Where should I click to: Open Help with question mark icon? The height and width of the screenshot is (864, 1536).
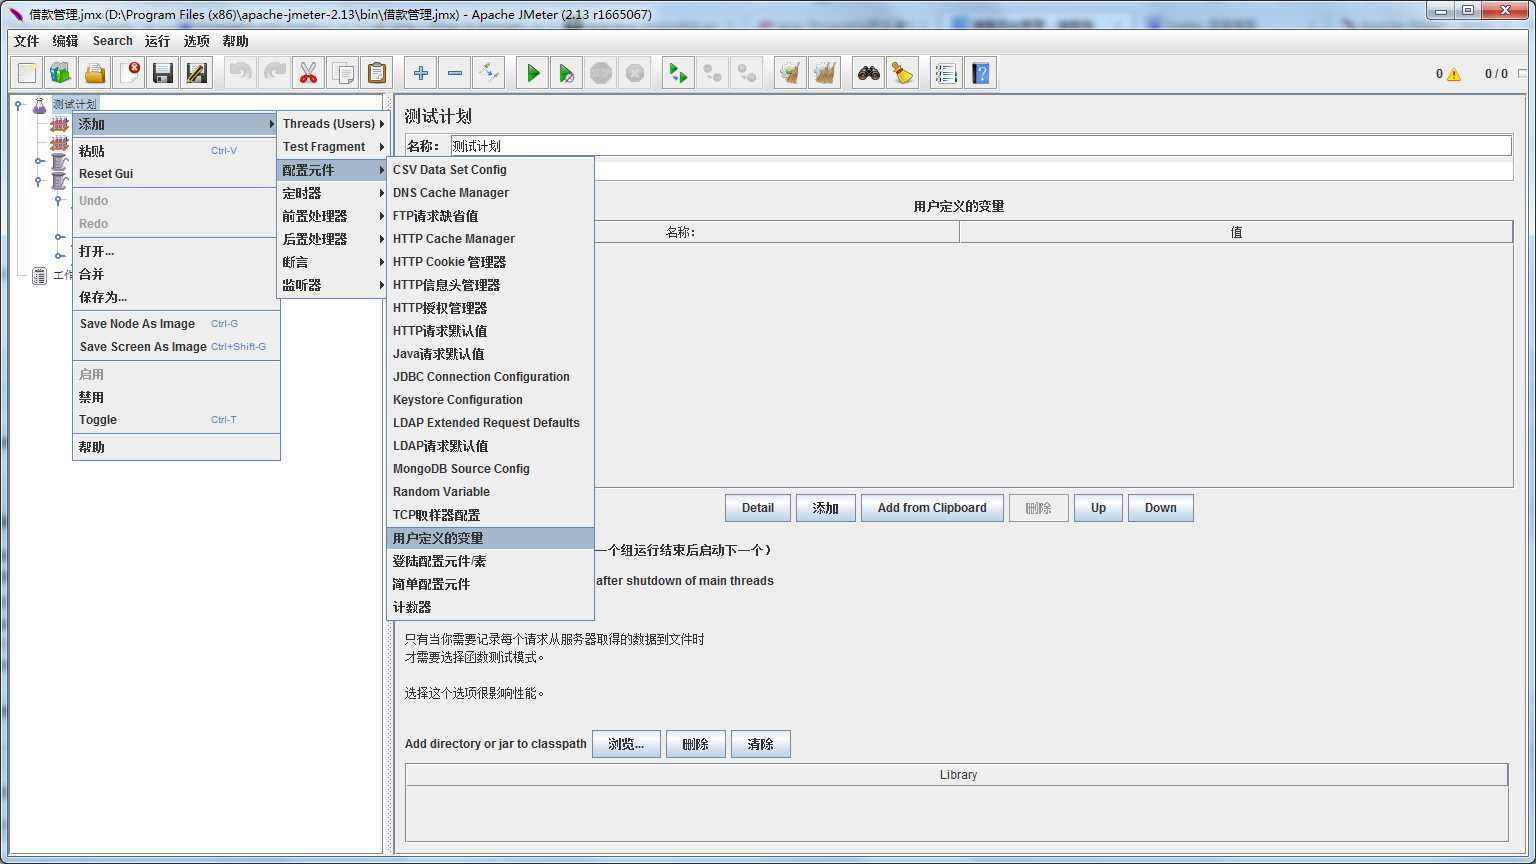coord(980,73)
